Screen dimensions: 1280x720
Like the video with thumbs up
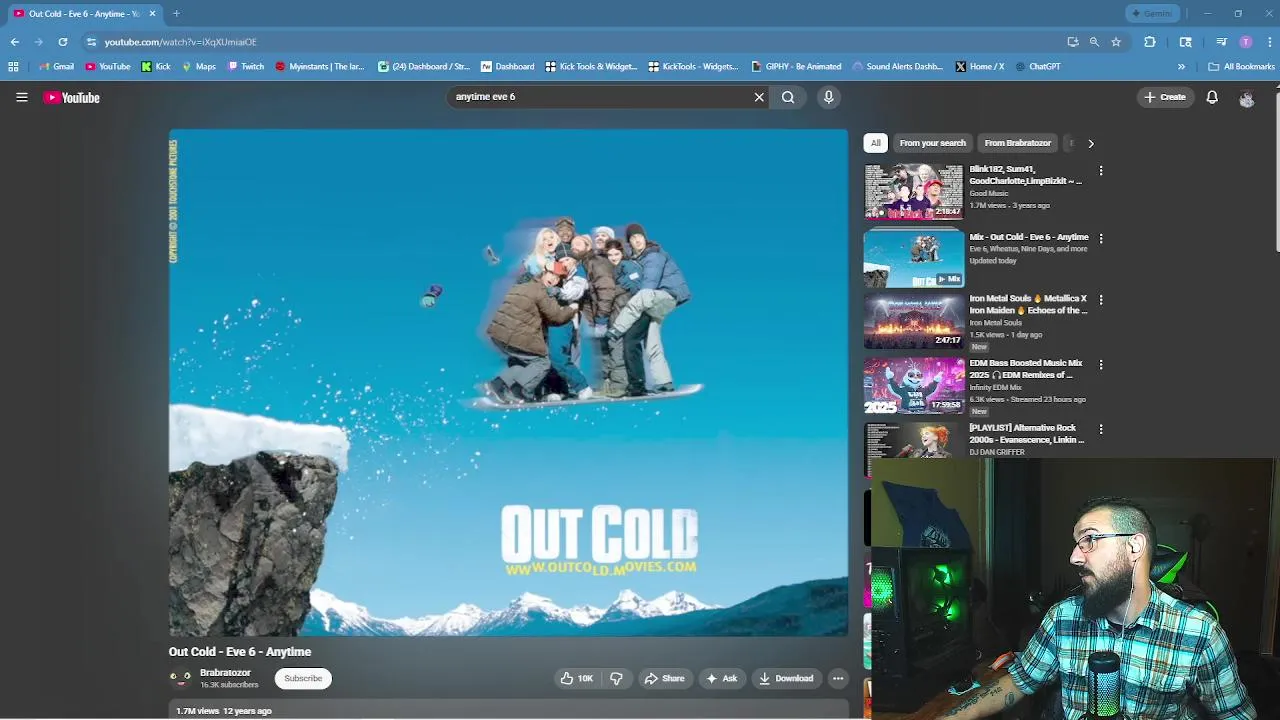click(x=577, y=678)
